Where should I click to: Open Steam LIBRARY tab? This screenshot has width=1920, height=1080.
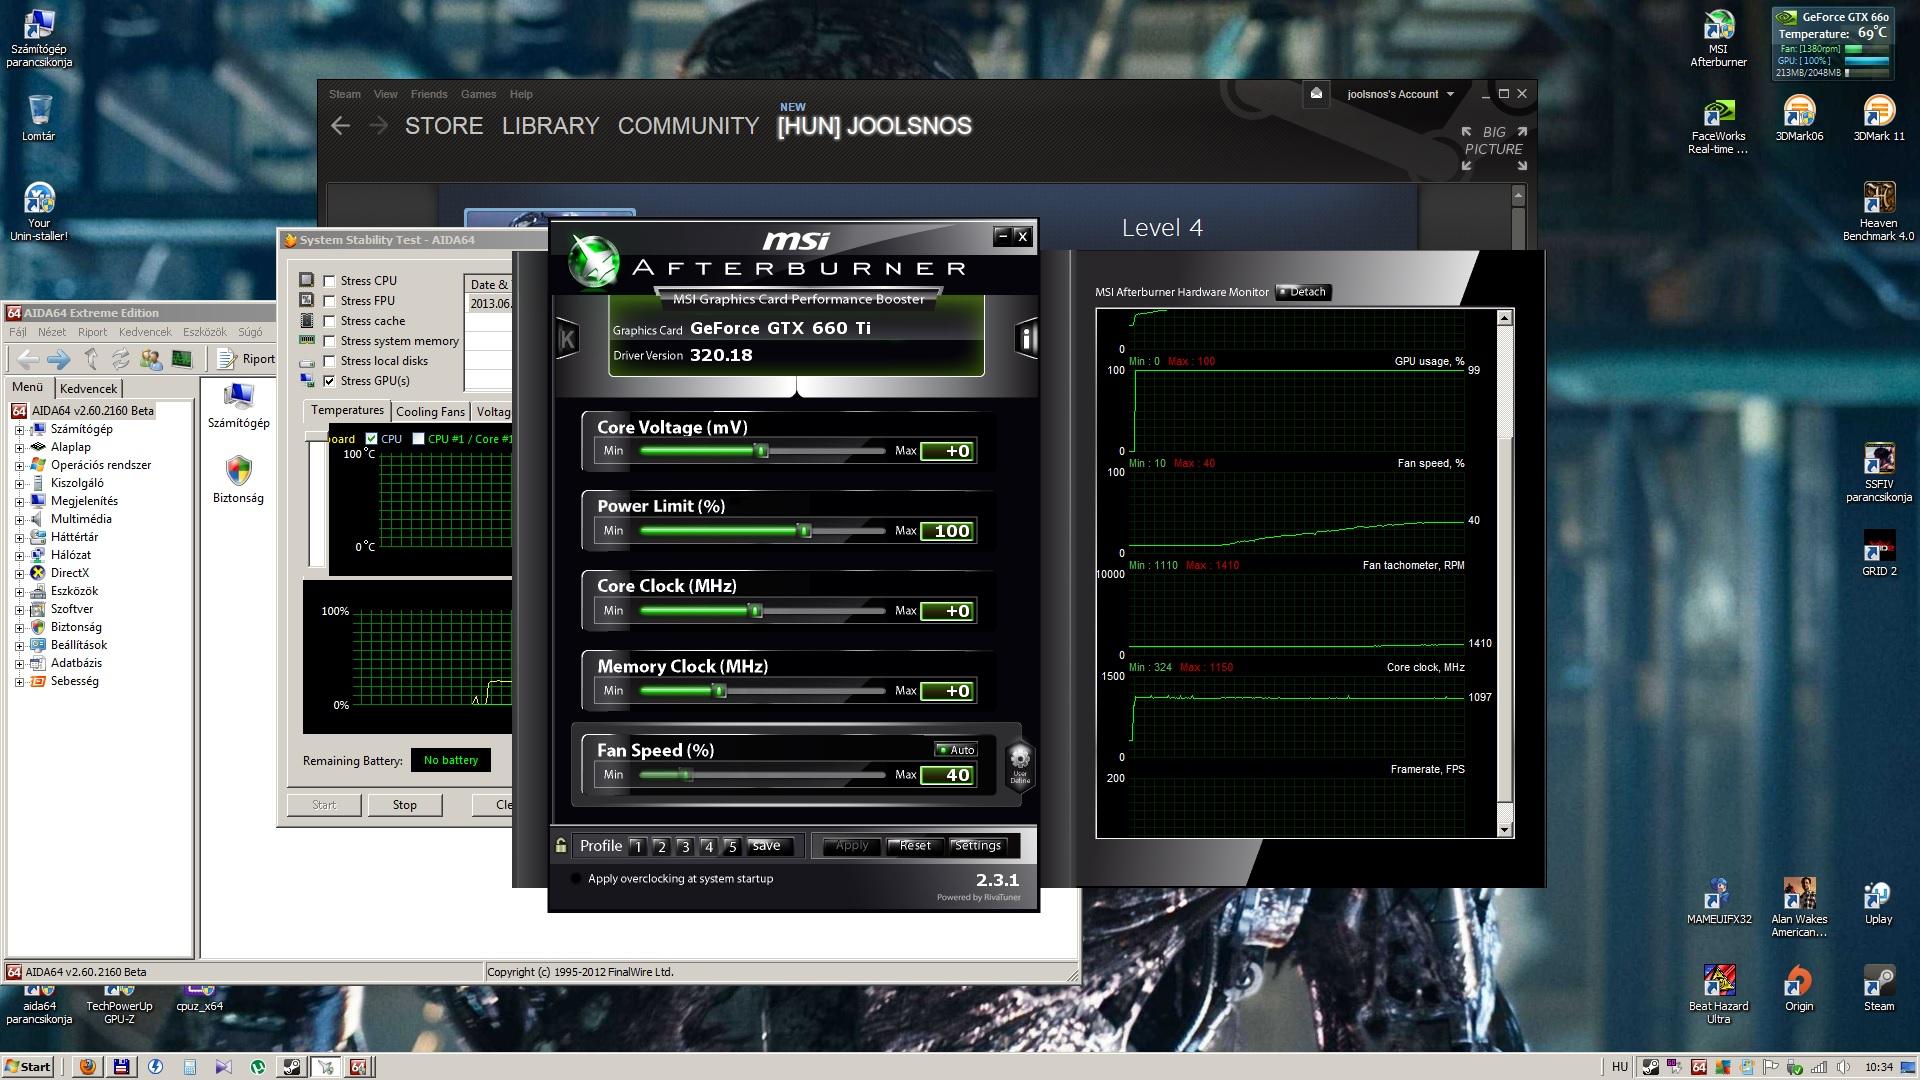coord(550,126)
